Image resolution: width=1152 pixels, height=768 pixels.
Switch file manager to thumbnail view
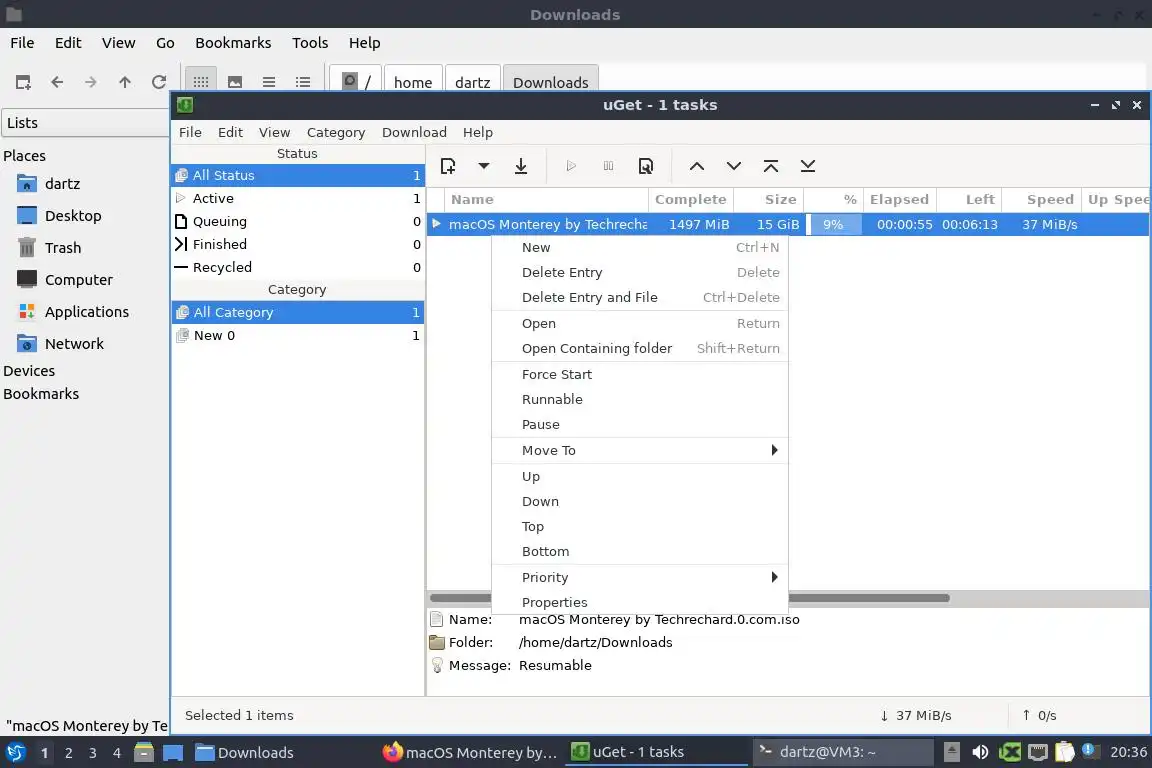pos(235,82)
